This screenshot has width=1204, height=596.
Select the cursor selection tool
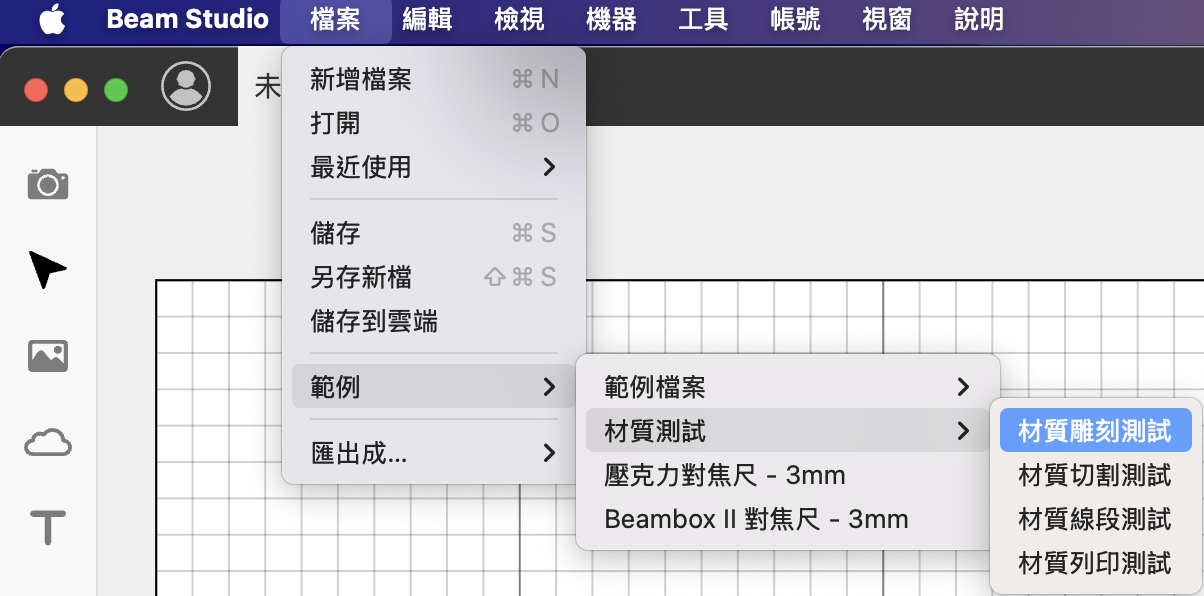48,270
